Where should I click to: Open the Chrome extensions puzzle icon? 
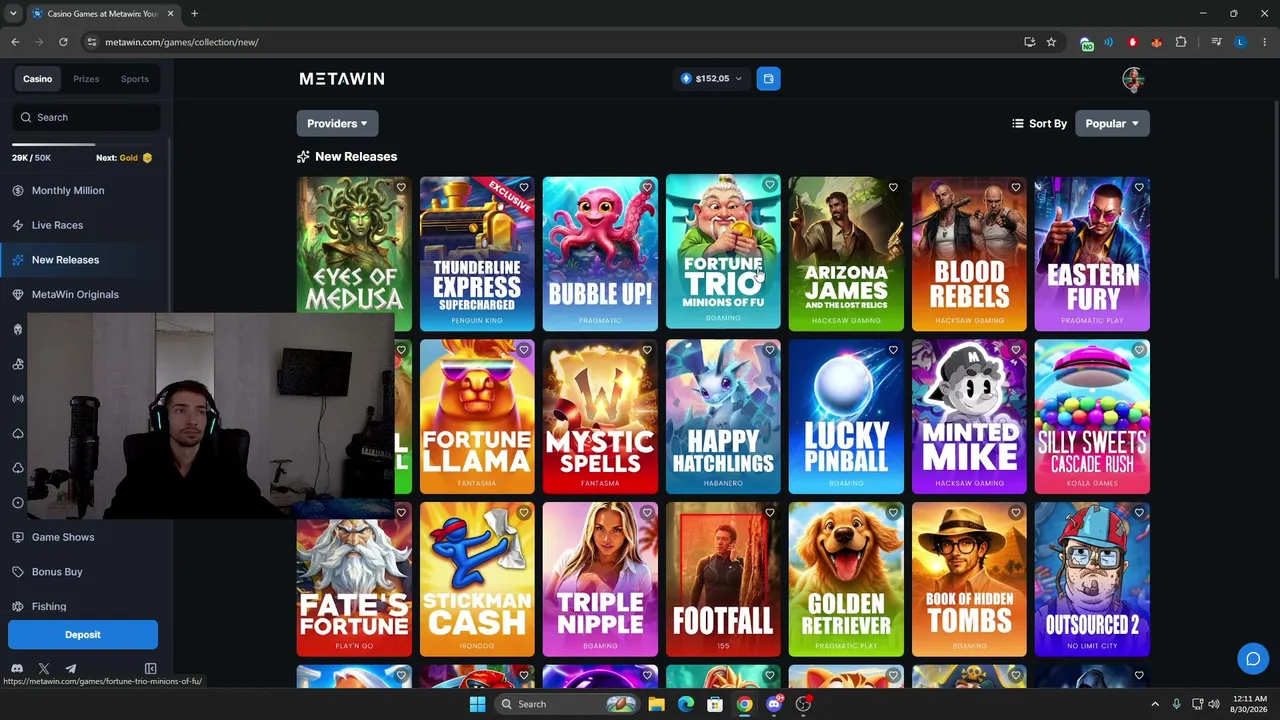click(x=1181, y=42)
